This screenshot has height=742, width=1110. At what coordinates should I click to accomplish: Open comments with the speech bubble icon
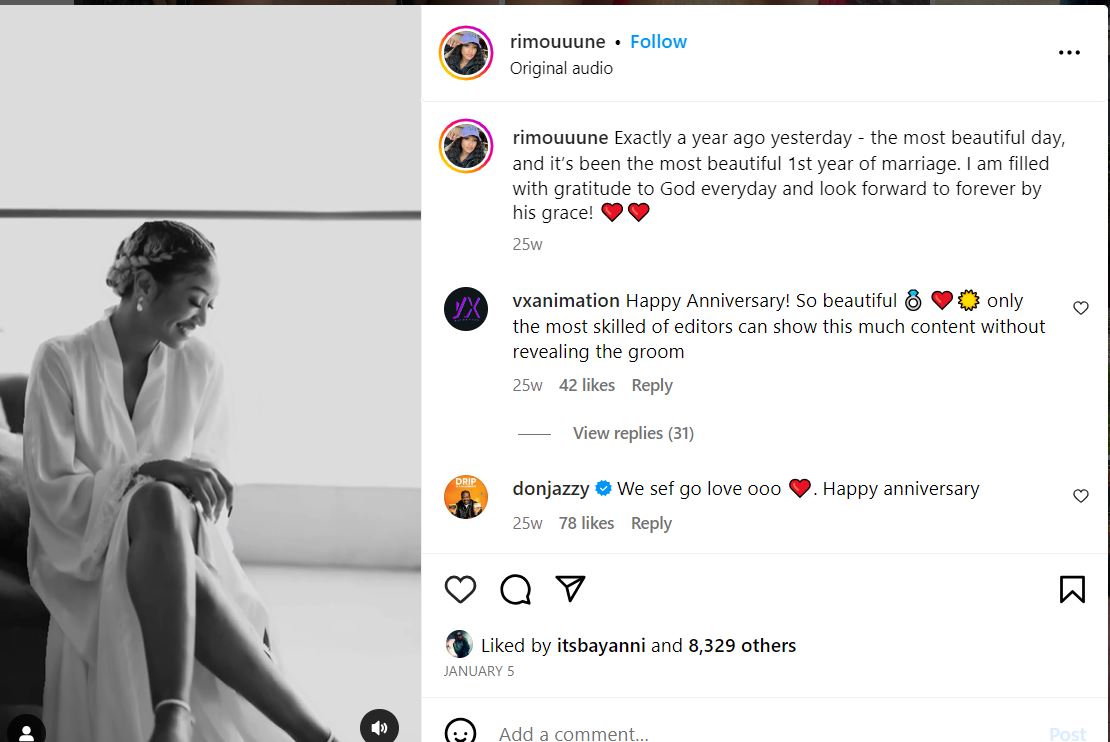(x=515, y=590)
